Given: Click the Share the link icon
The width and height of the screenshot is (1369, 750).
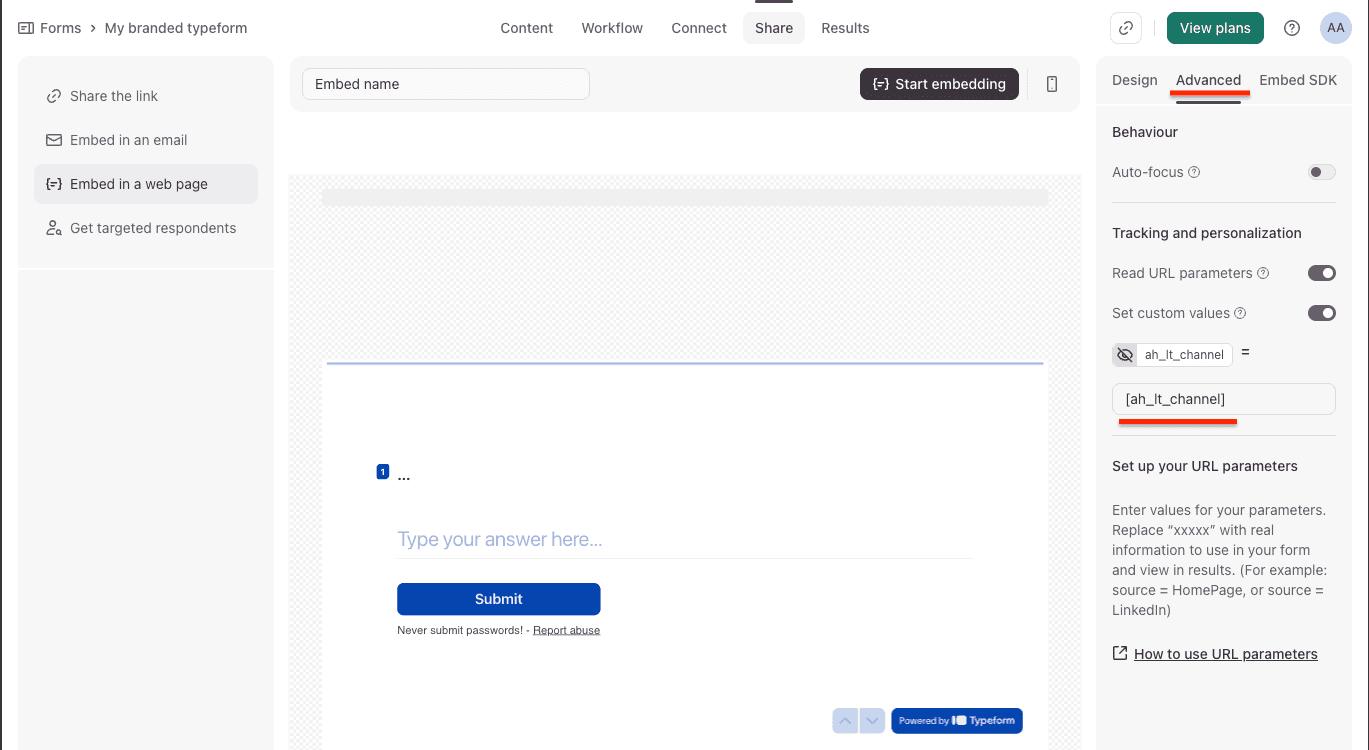Looking at the screenshot, I should (x=52, y=95).
